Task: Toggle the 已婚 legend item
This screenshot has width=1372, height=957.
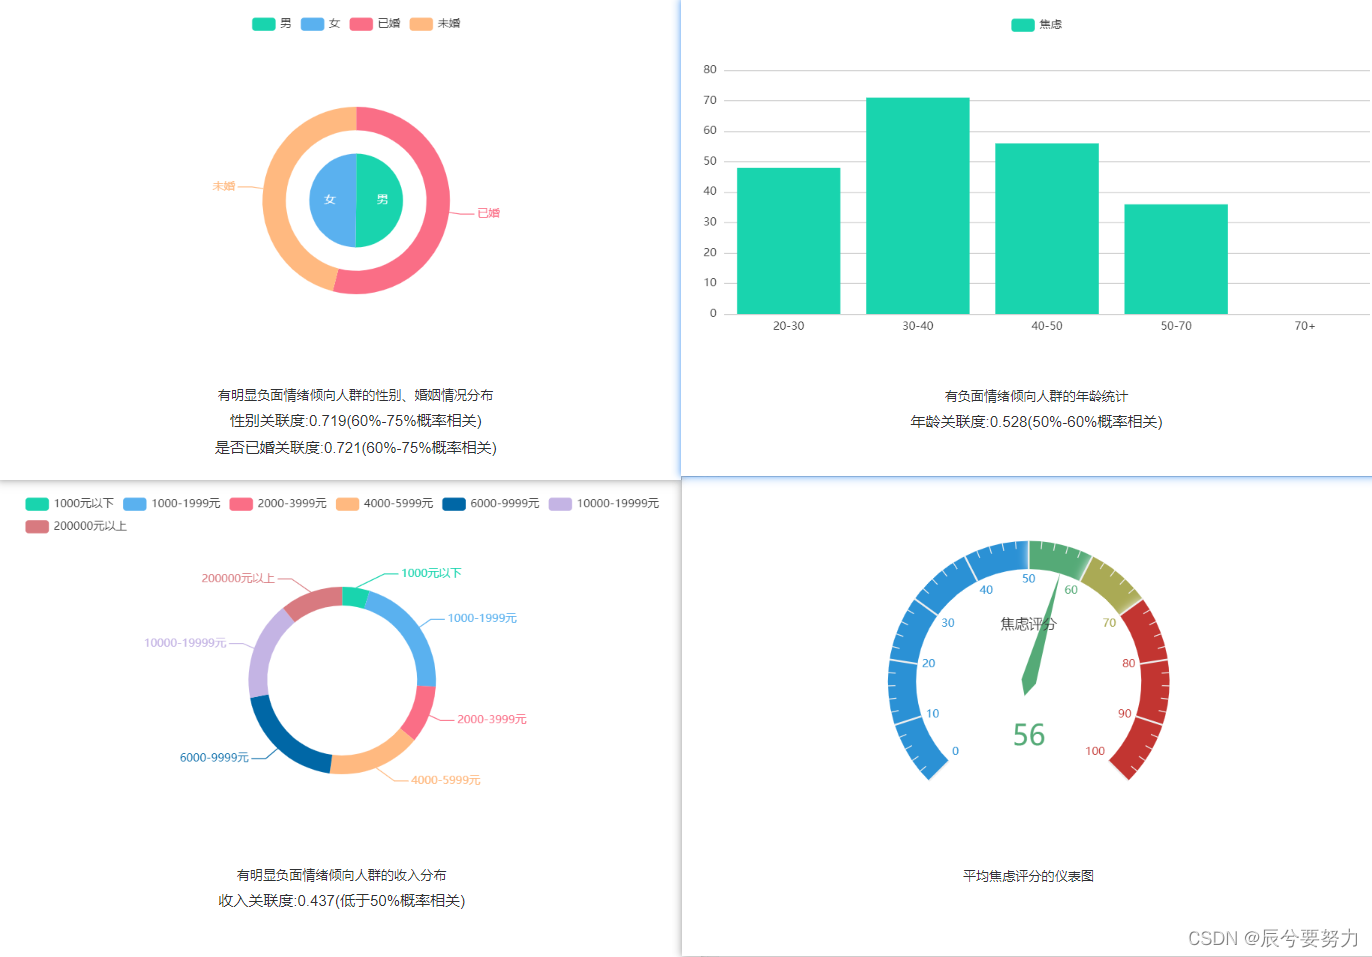Action: 375,23
